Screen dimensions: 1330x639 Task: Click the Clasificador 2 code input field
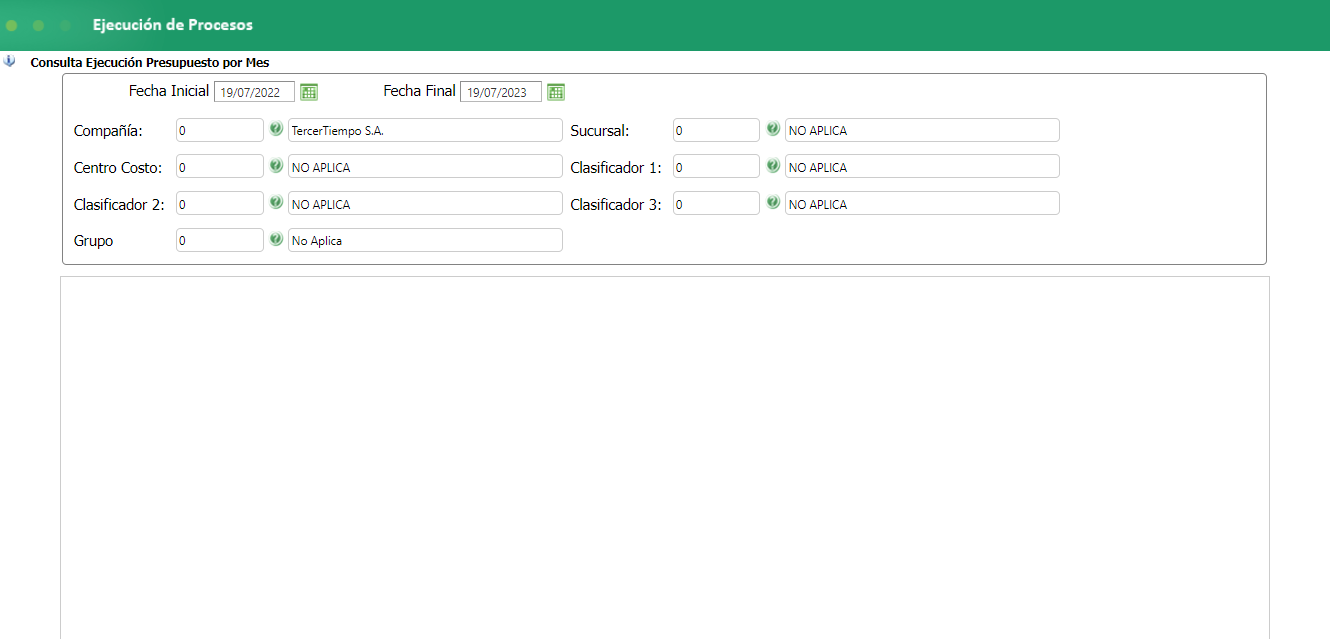click(x=220, y=203)
